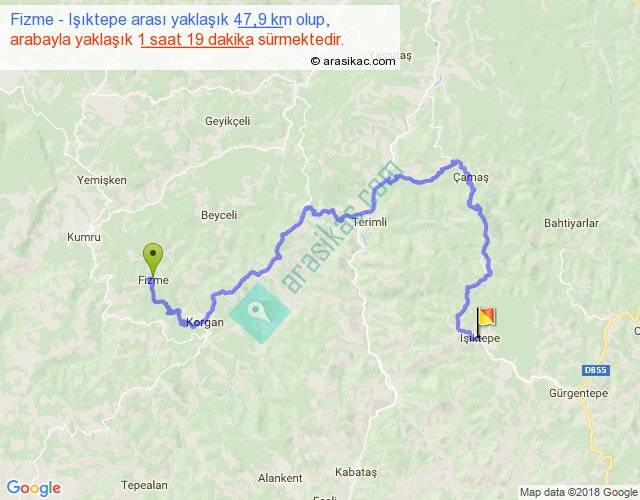Select the Korgan town label
The width and height of the screenshot is (640, 500).
[x=205, y=322]
